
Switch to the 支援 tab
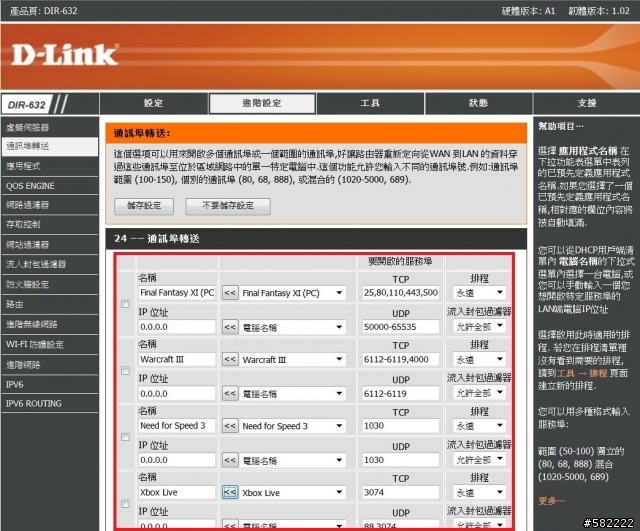[587, 103]
